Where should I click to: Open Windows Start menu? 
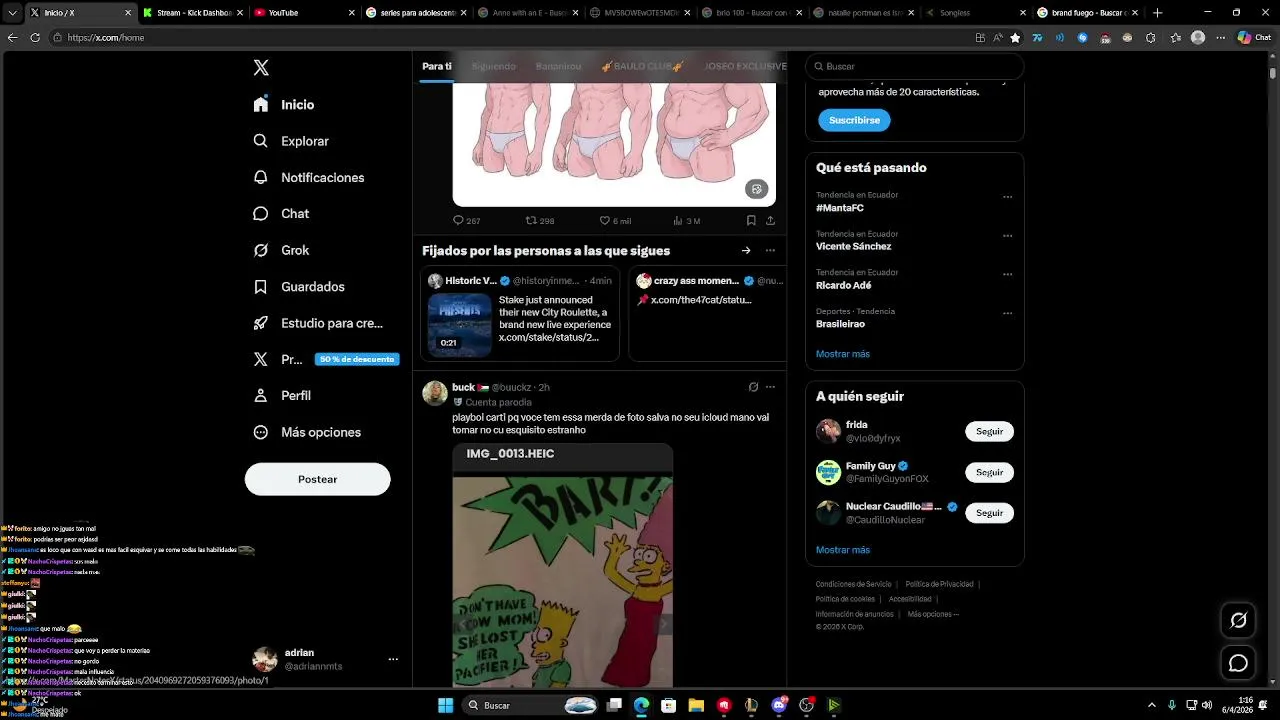click(446, 705)
